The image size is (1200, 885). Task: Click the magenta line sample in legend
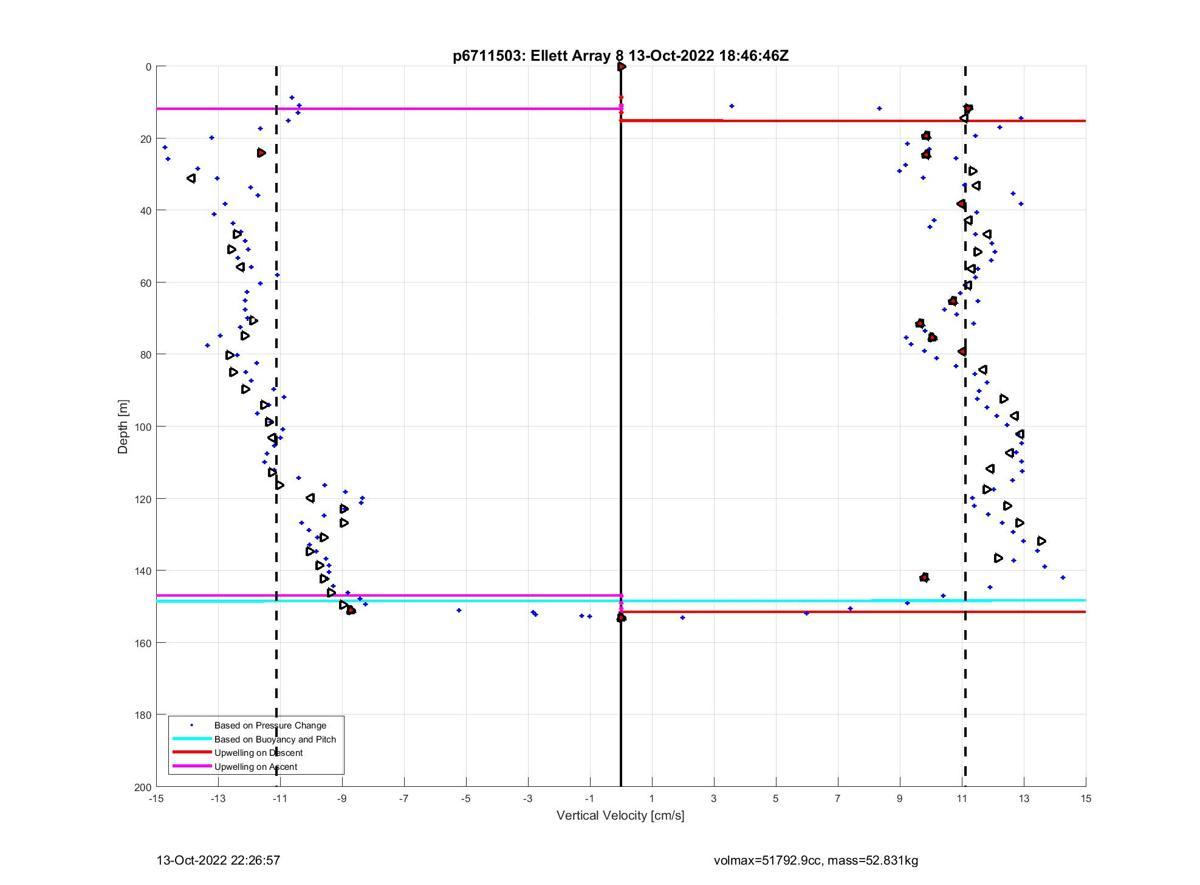(191, 767)
